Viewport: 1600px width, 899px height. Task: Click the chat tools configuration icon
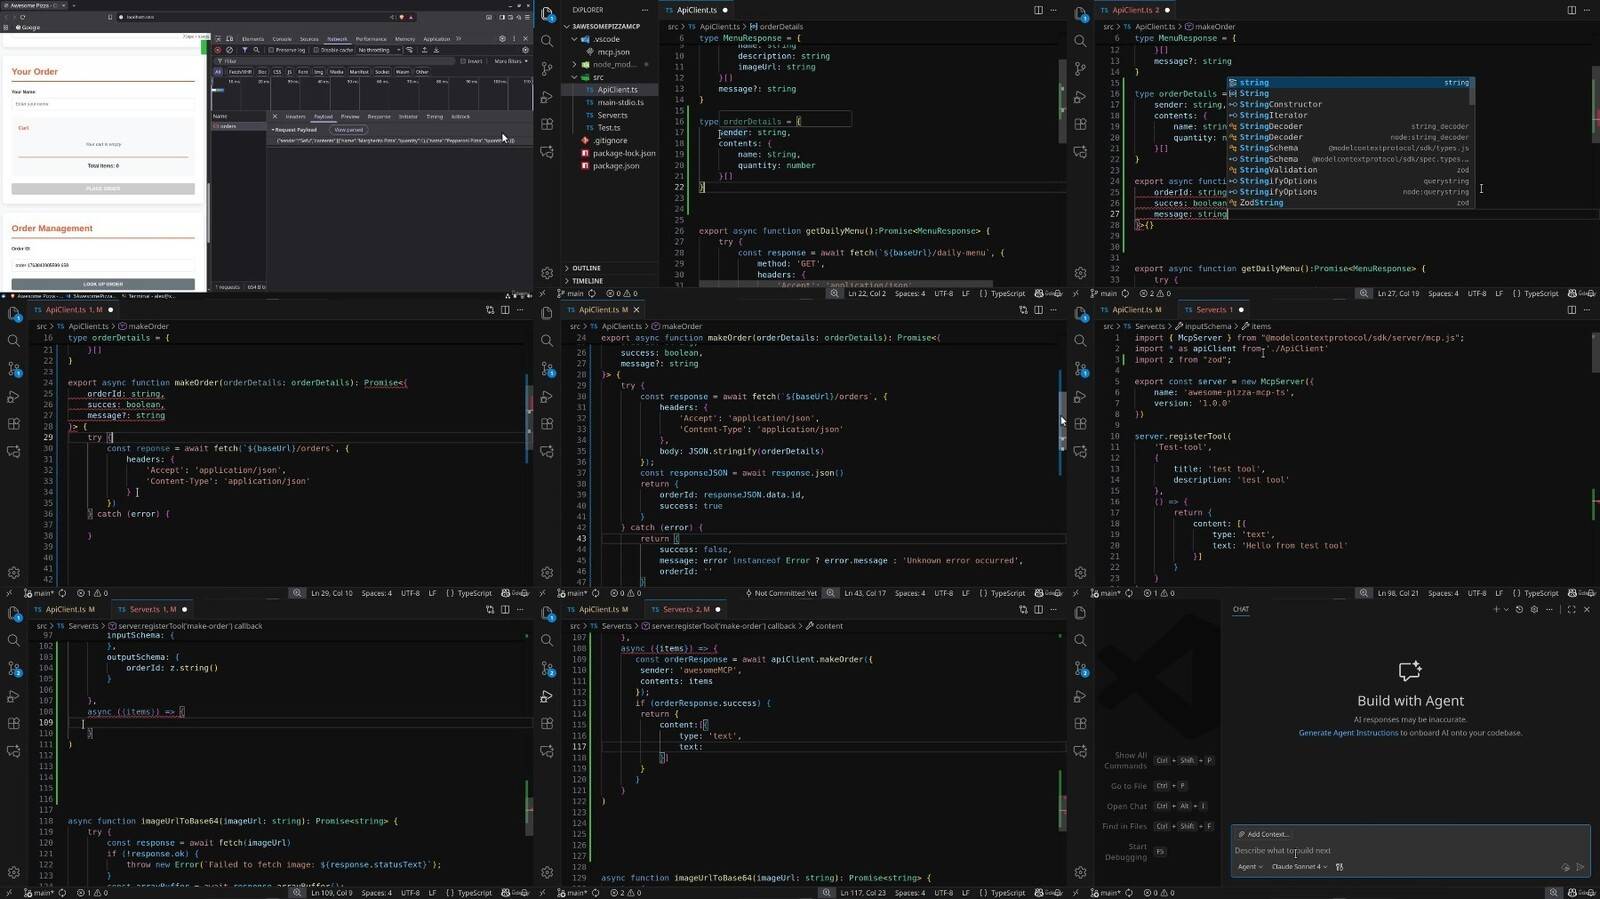pyautogui.click(x=1339, y=867)
